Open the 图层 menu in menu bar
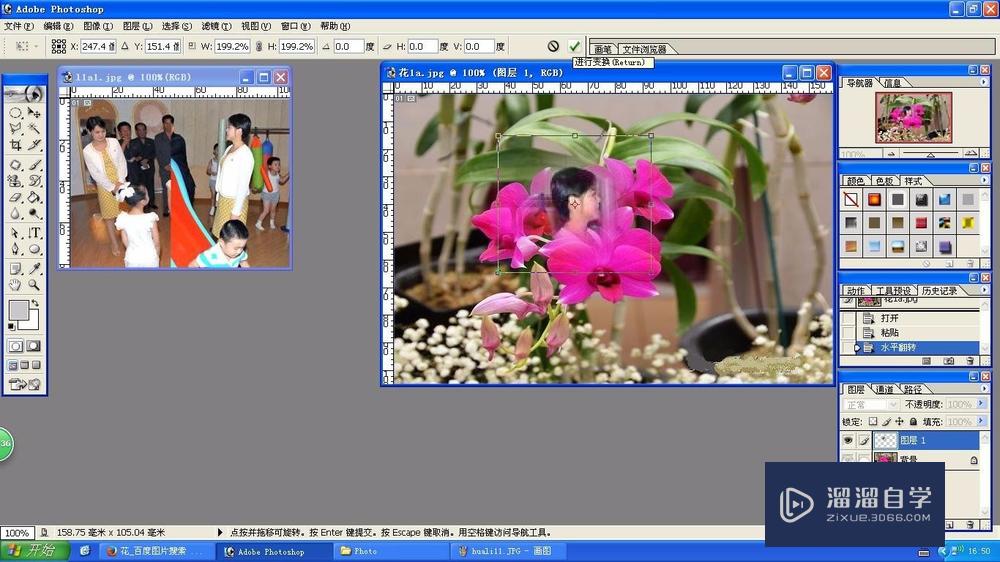 coord(137,26)
